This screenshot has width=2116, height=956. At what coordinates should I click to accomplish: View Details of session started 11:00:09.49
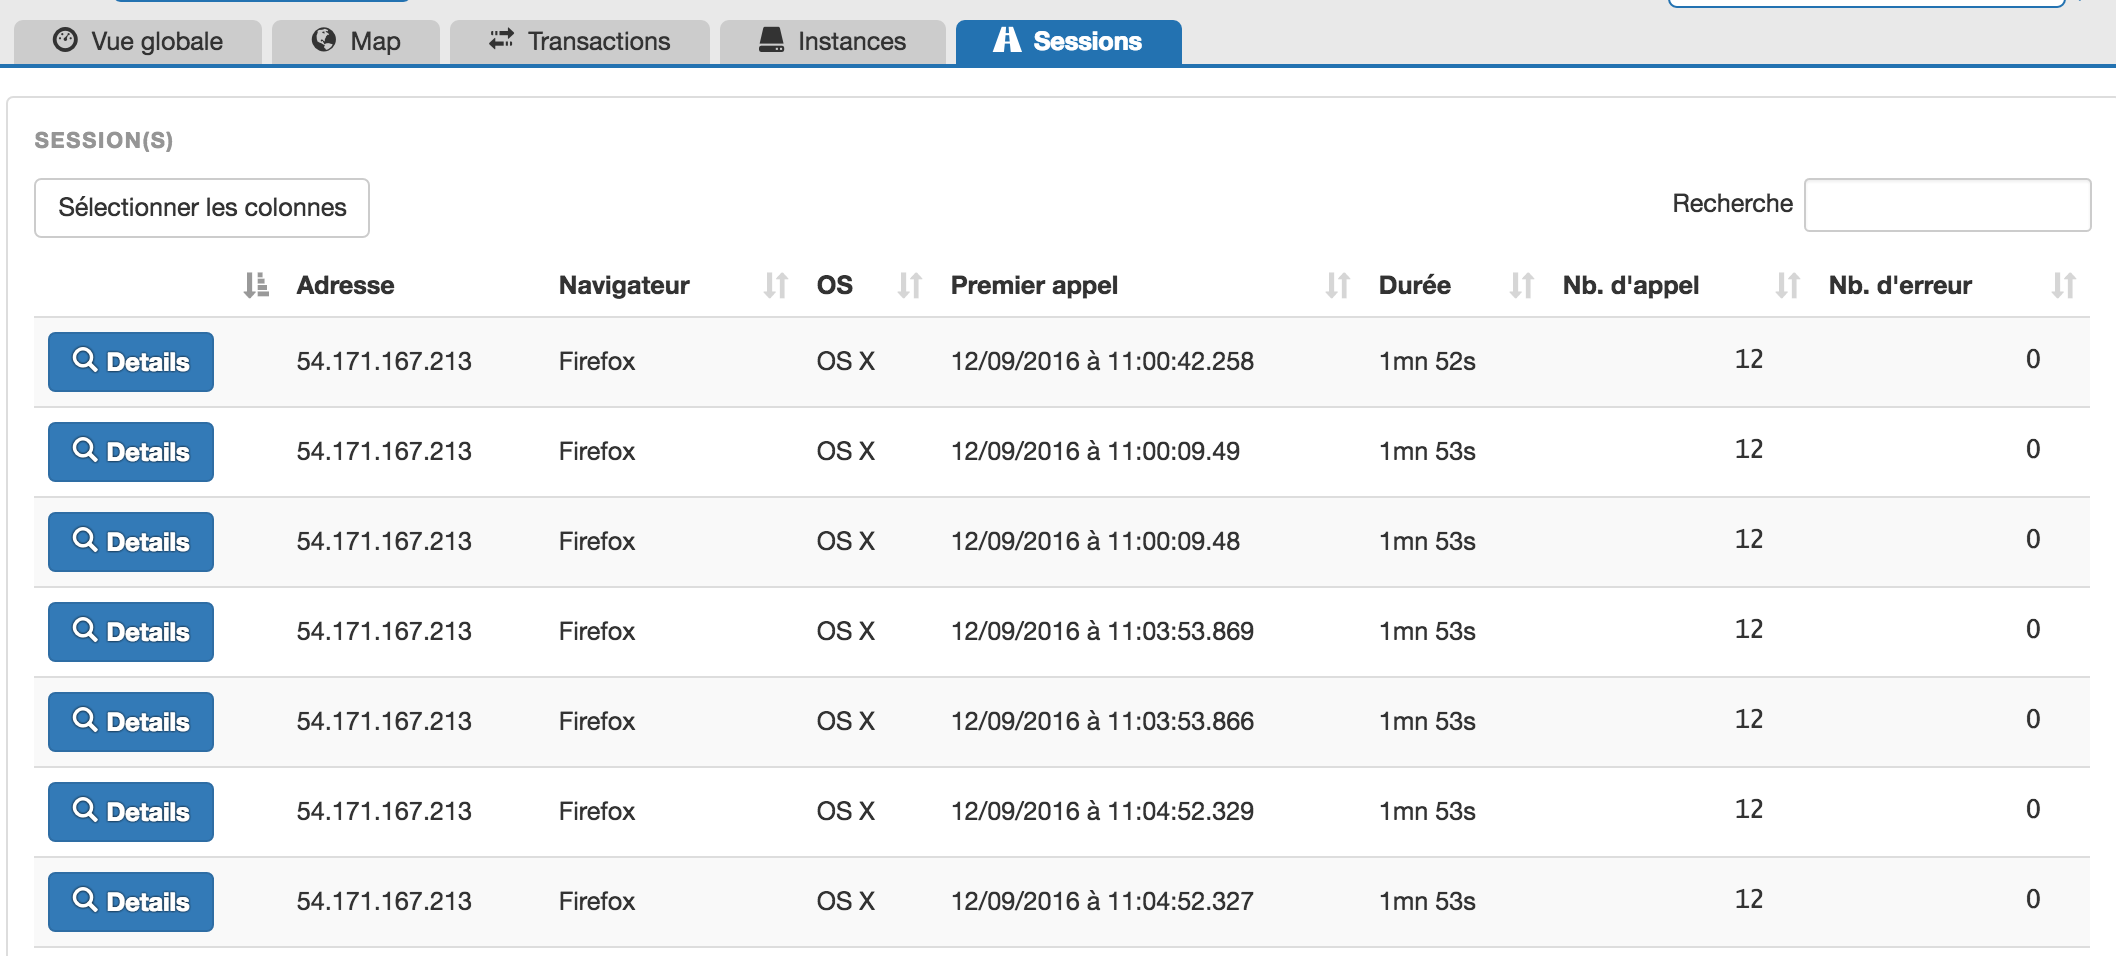pos(131,452)
